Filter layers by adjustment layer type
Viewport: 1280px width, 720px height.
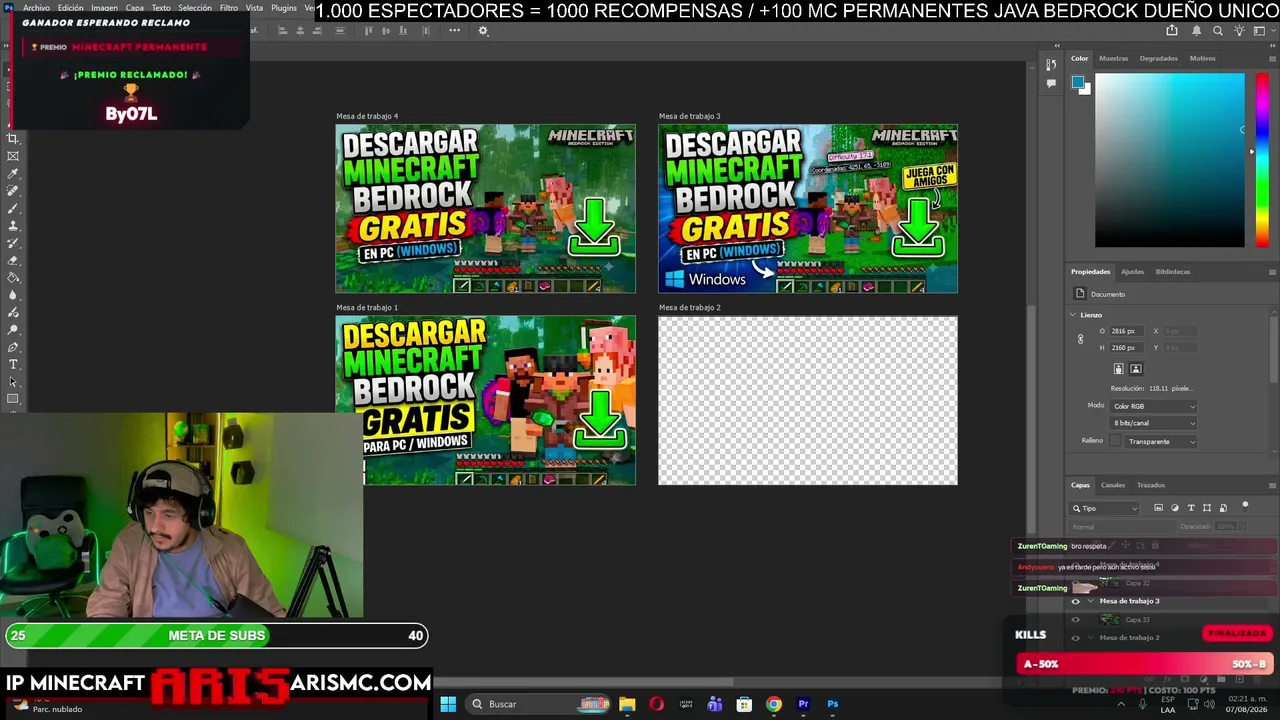click(1175, 508)
